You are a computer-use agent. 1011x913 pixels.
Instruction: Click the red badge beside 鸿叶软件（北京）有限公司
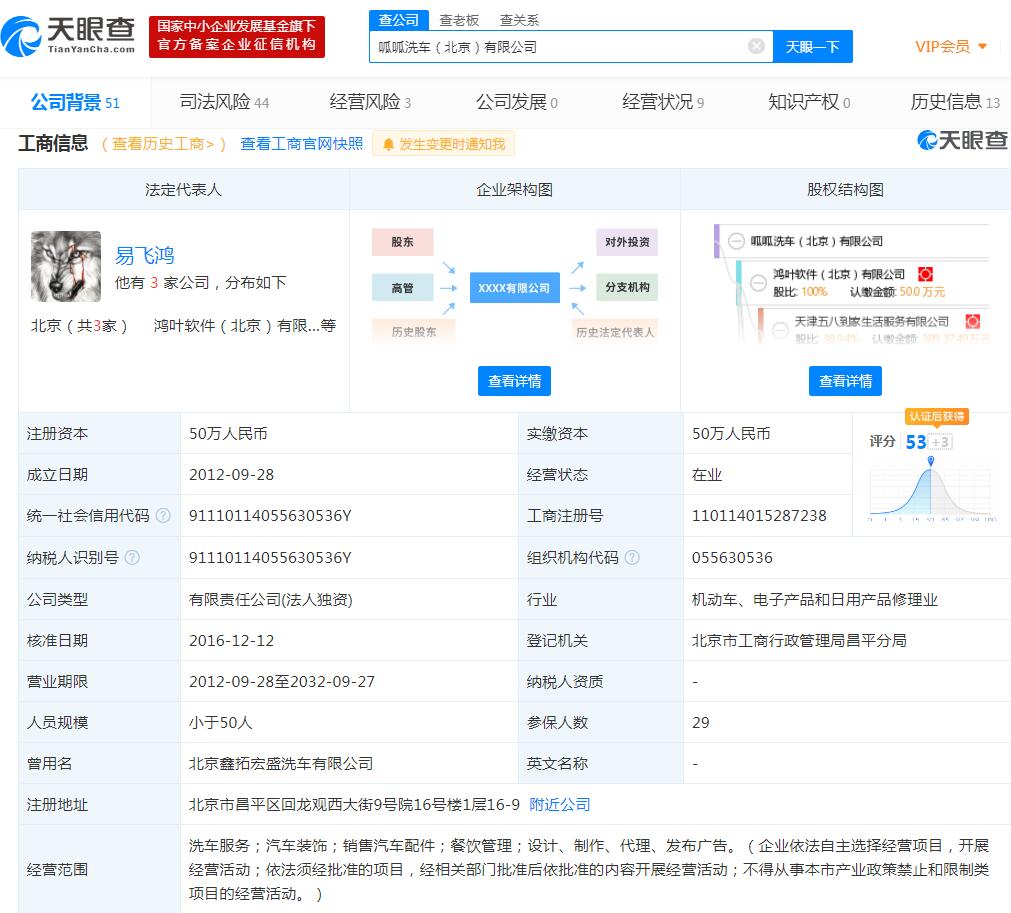[x=927, y=273]
